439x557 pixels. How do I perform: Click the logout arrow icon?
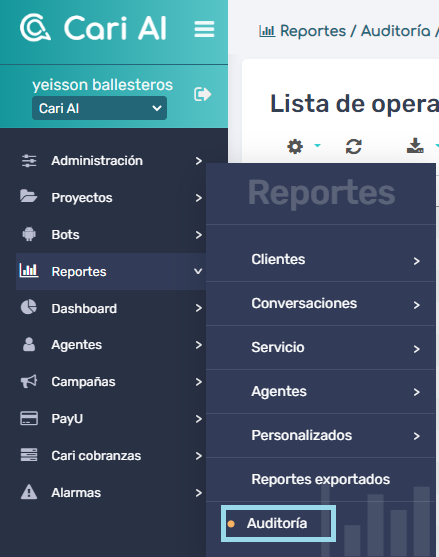tap(202, 94)
